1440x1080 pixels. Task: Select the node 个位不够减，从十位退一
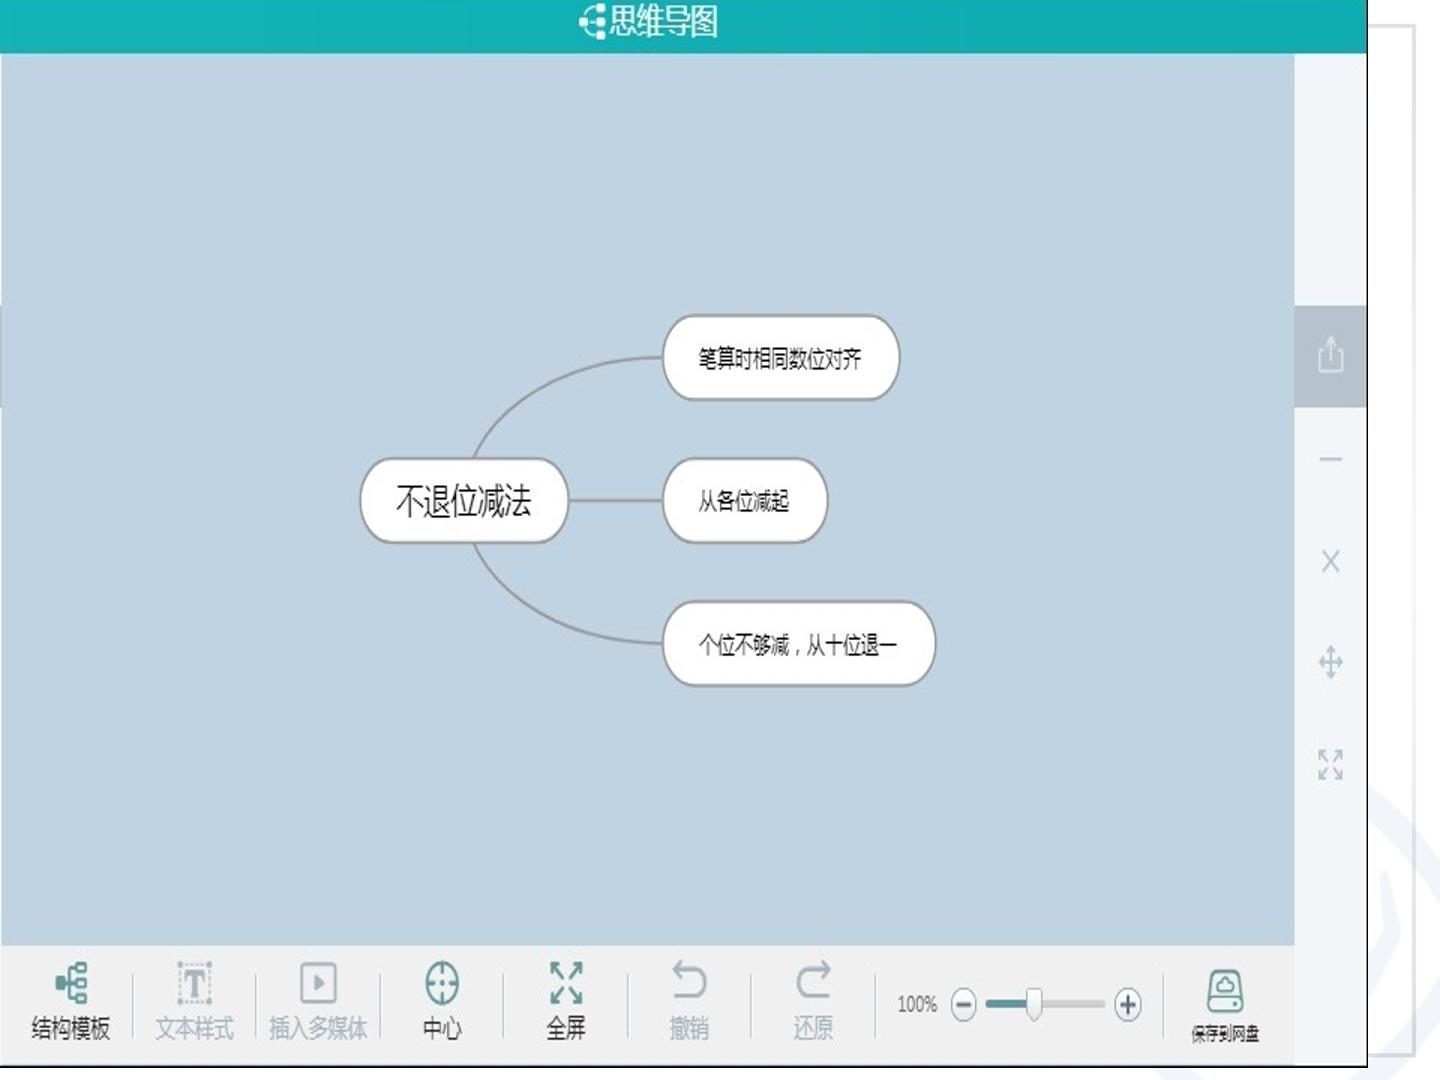(798, 644)
